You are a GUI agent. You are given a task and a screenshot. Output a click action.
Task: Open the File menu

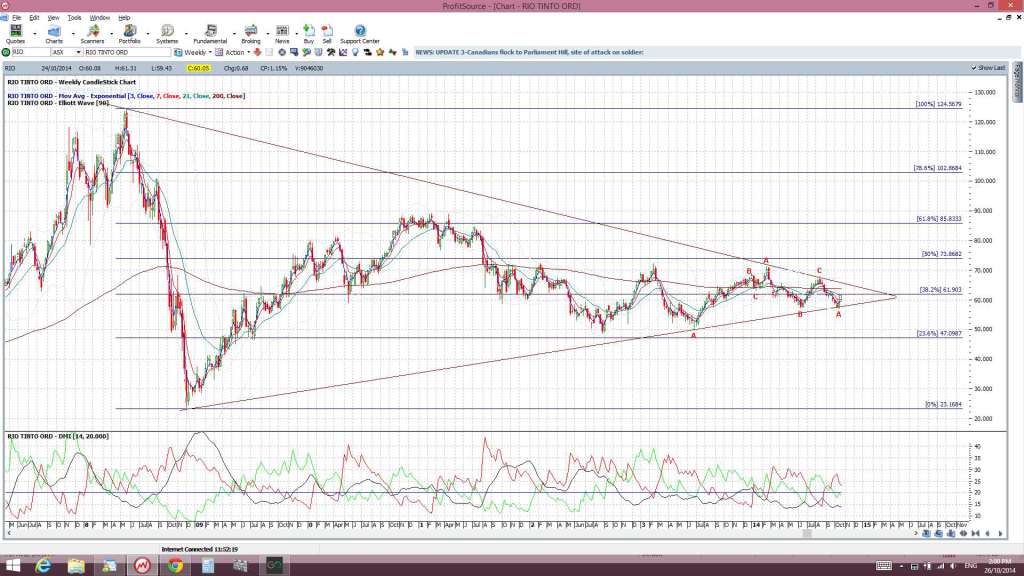[16, 18]
